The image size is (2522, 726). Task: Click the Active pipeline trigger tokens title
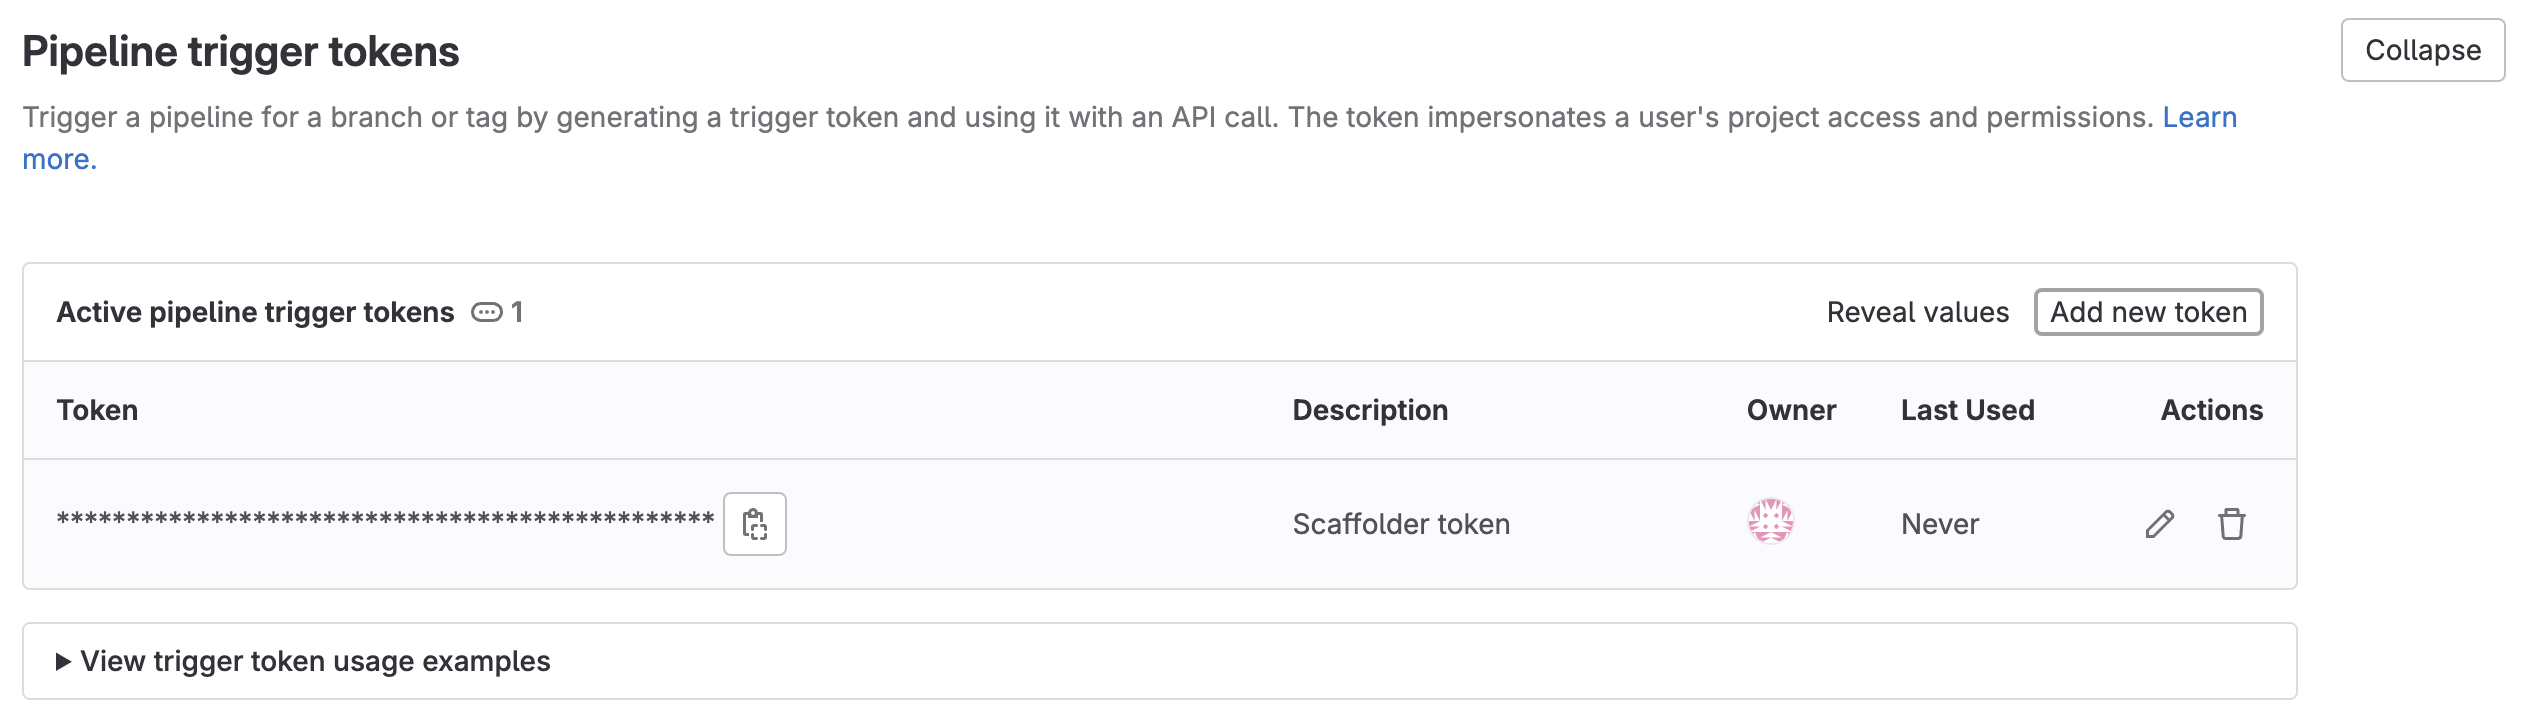point(255,313)
